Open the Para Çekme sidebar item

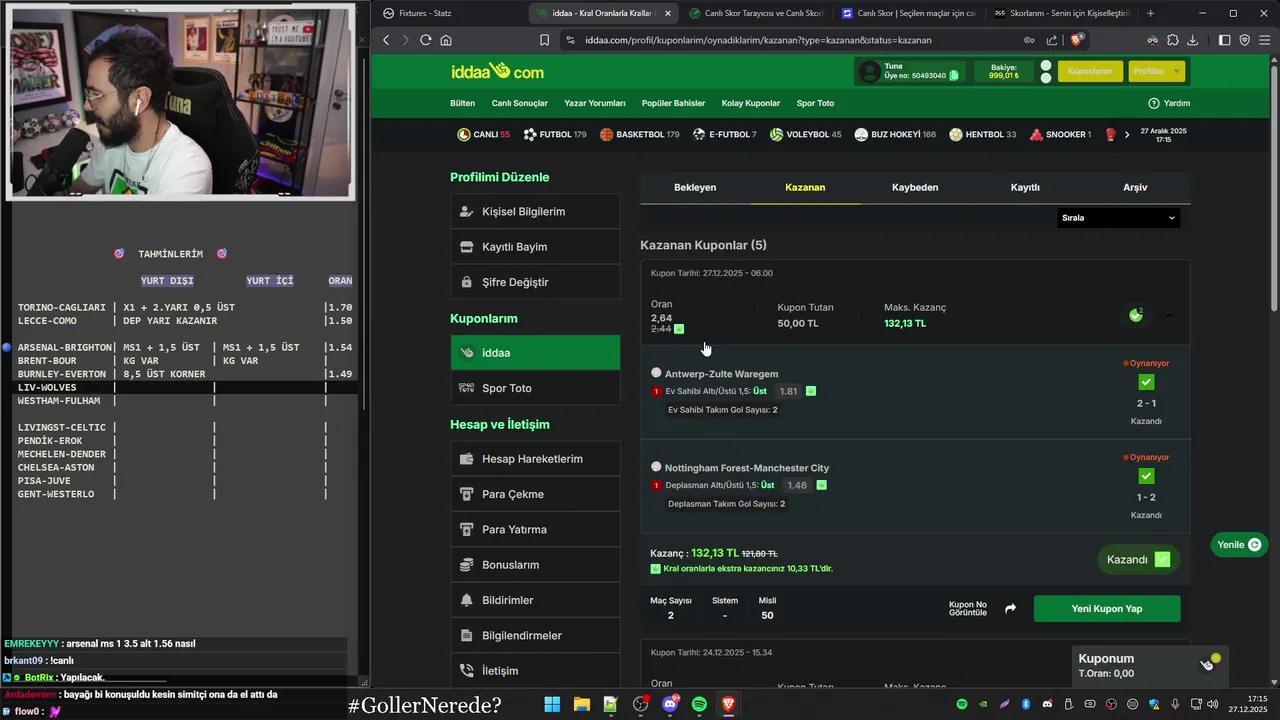[535, 494]
